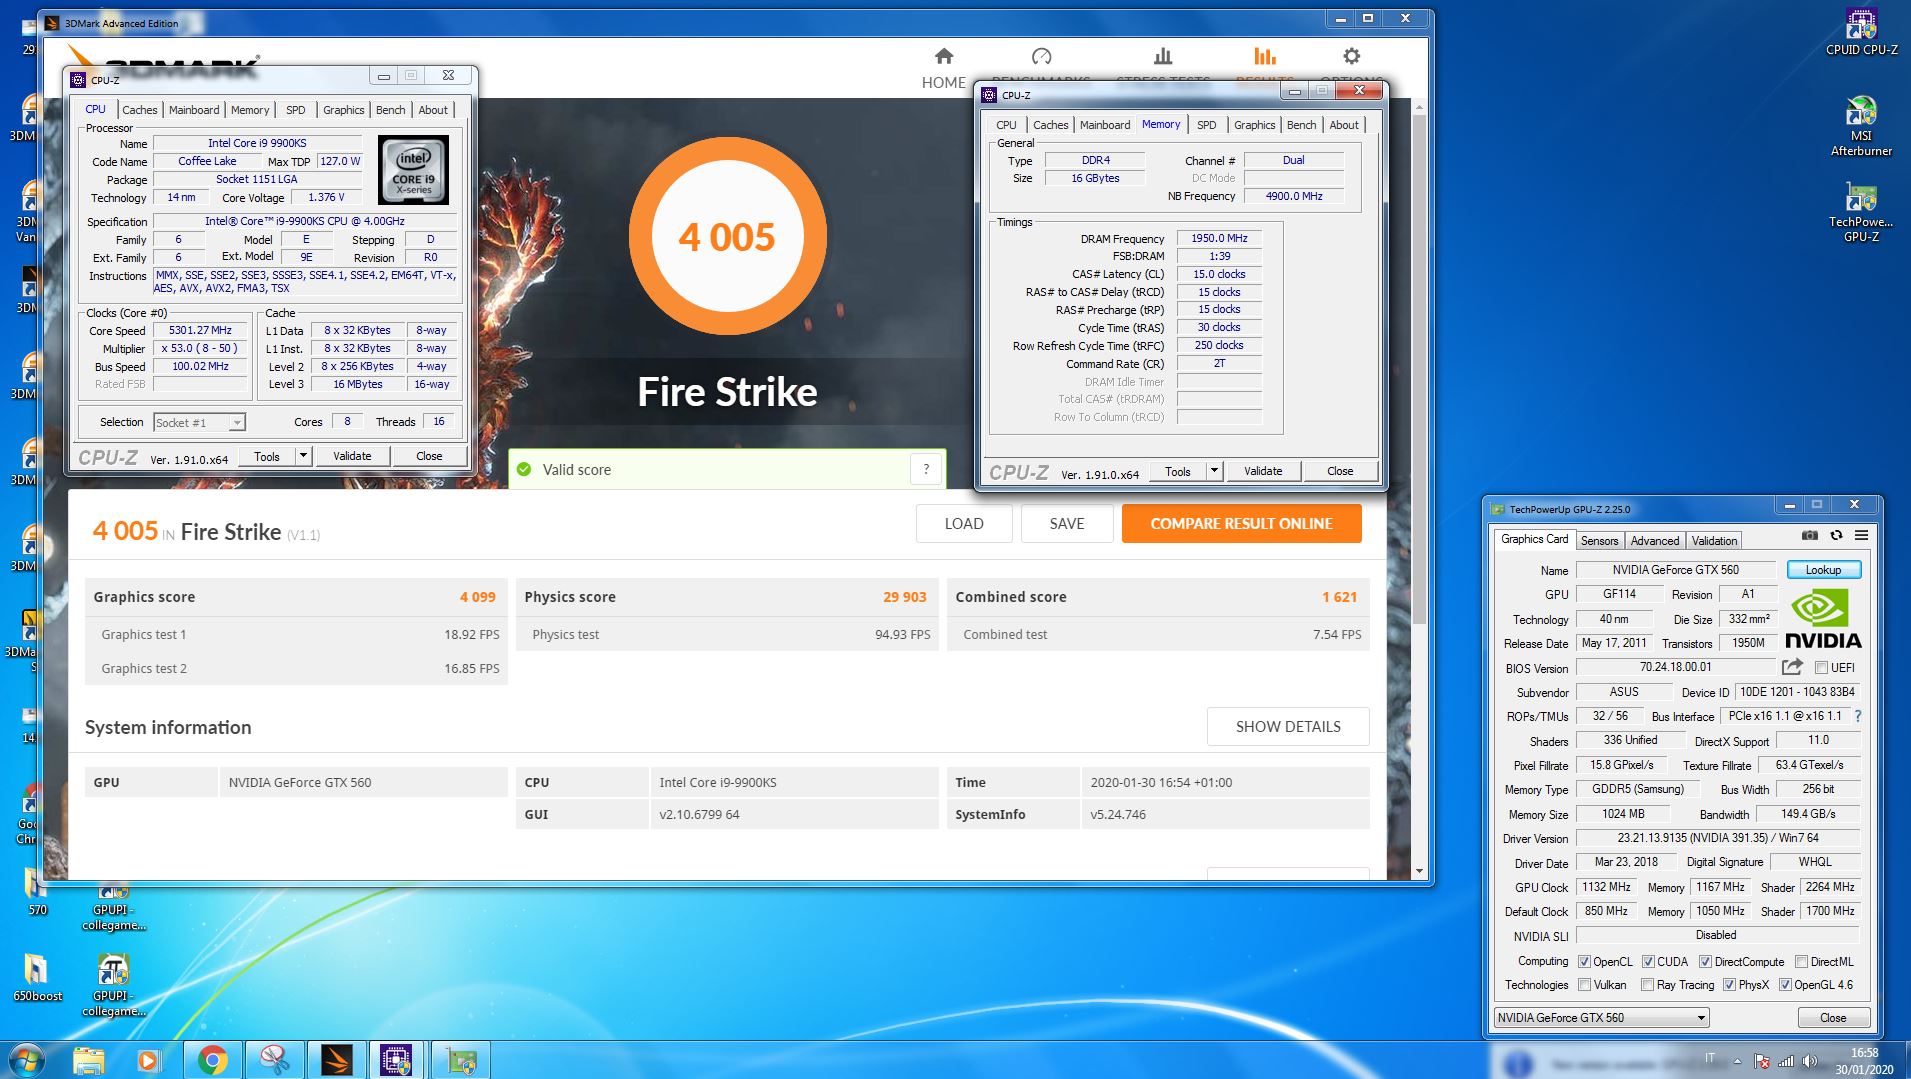Viewport: 1911px width, 1079px height.
Task: Open the Windows Start menu orb
Action: pos(27,1059)
